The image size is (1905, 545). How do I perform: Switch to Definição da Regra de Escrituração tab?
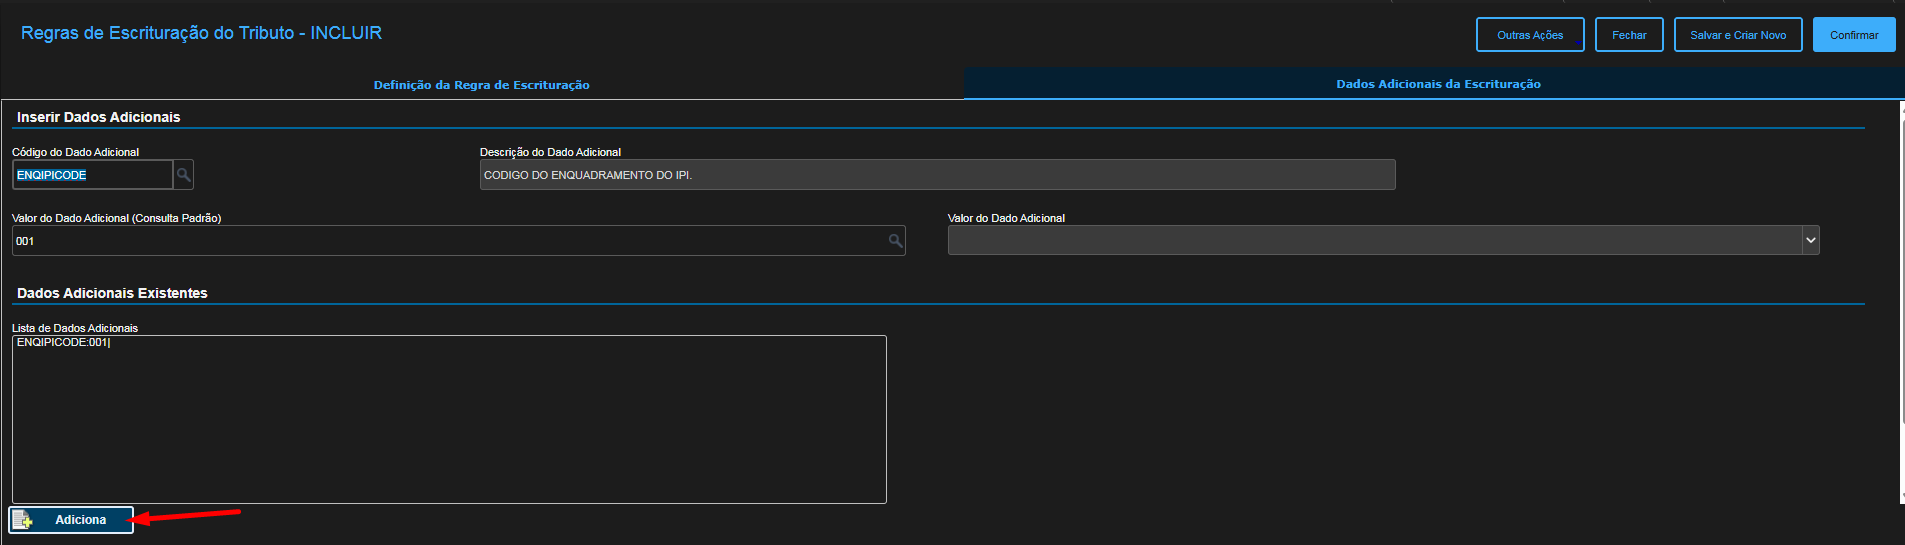click(481, 85)
